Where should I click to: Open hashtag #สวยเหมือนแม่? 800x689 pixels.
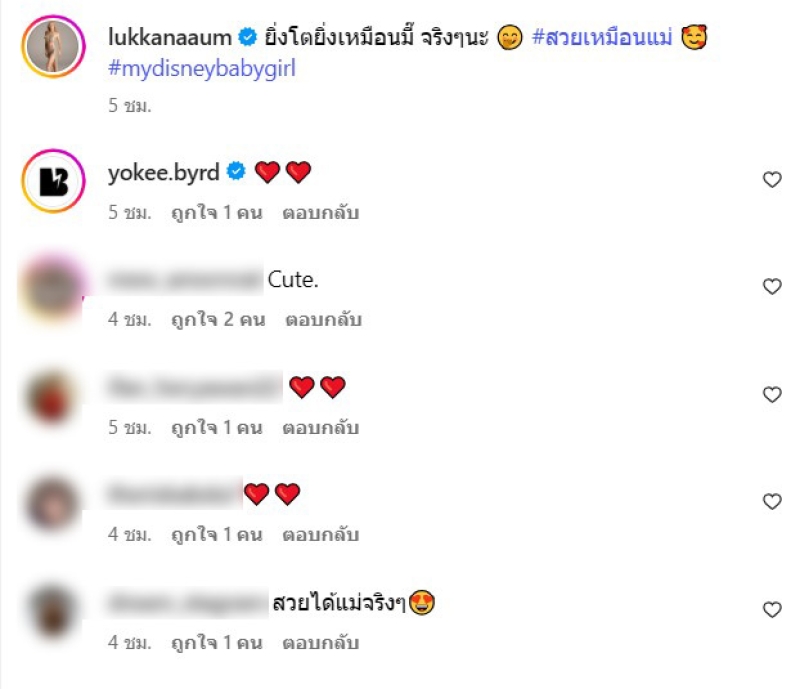tap(602, 37)
